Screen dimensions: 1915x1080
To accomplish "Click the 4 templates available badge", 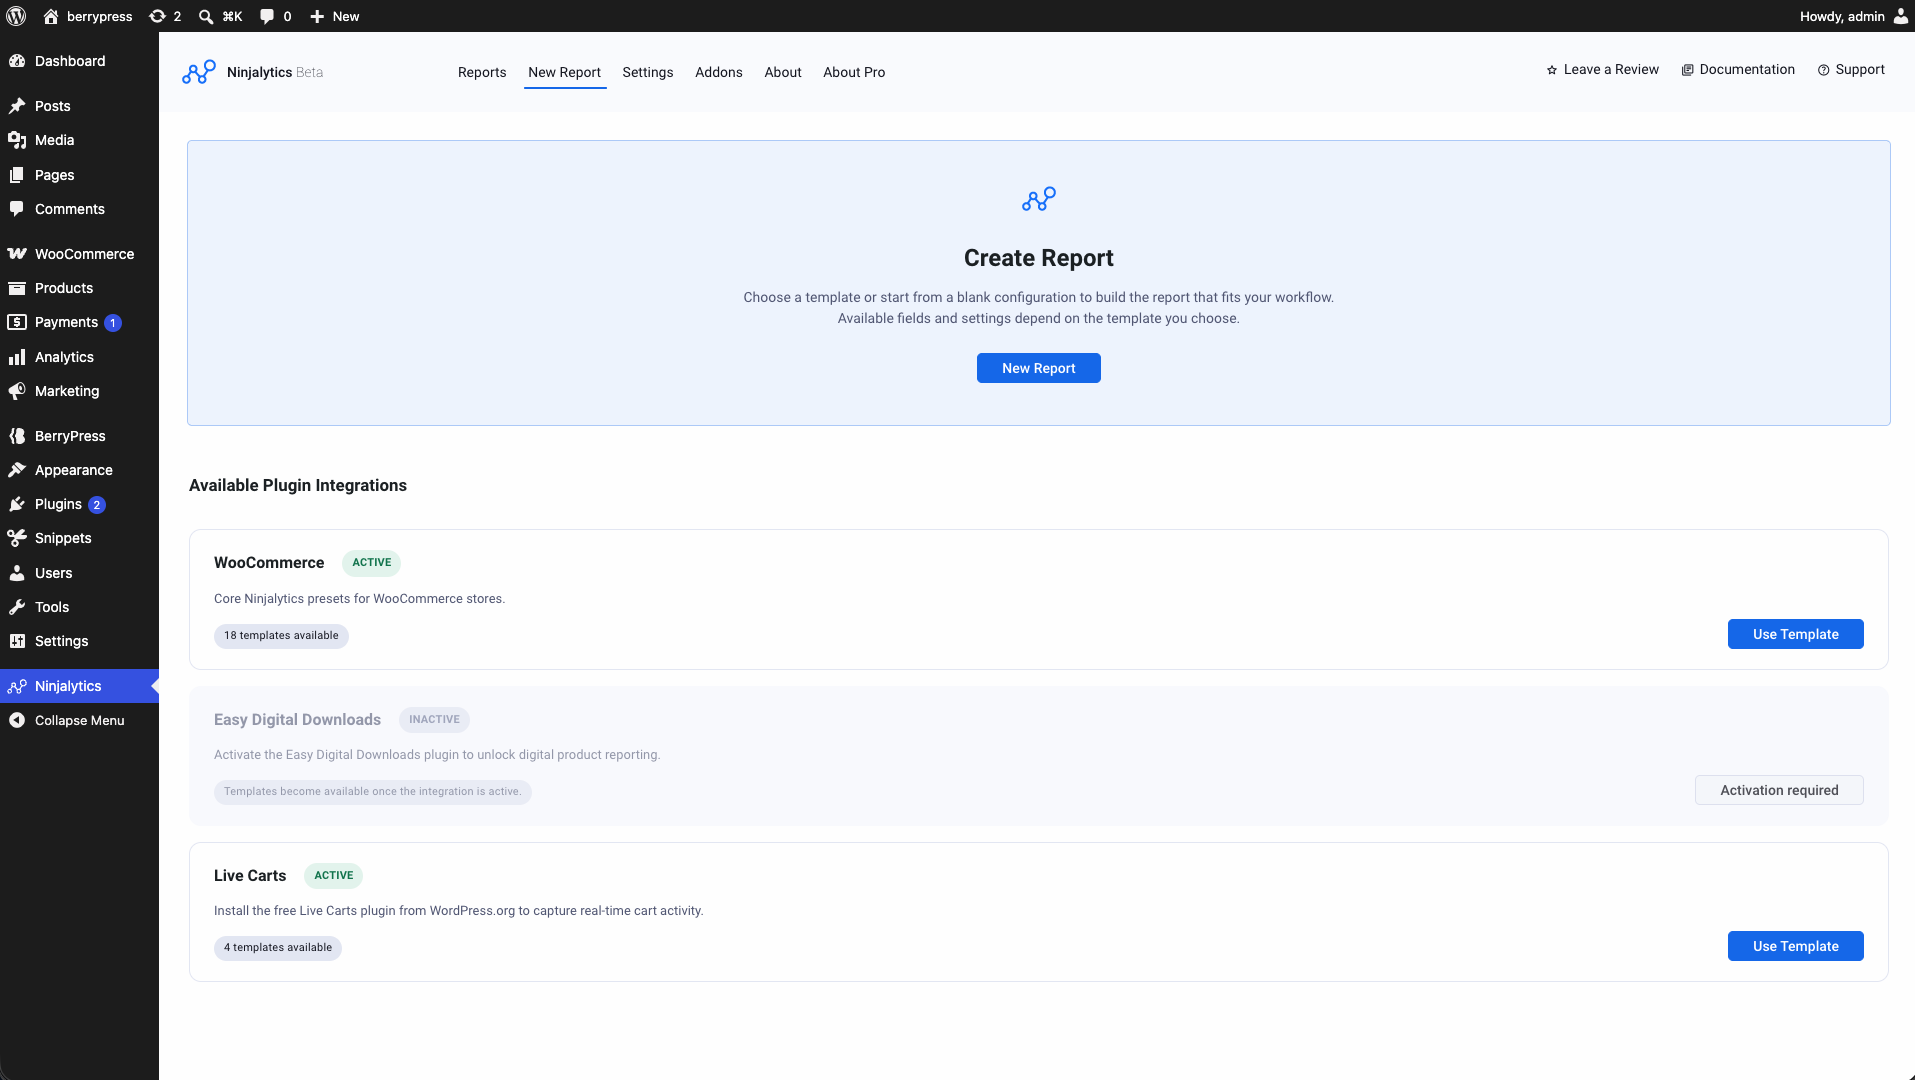I will point(278,948).
